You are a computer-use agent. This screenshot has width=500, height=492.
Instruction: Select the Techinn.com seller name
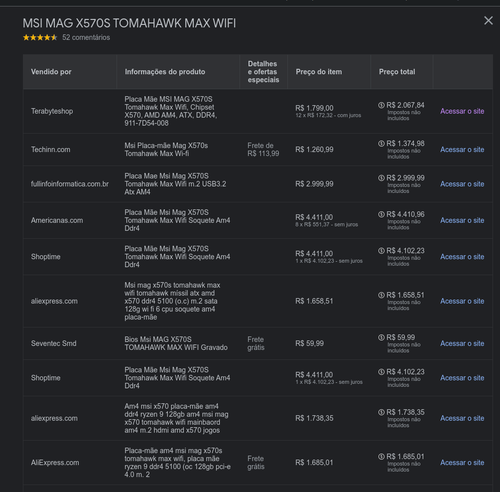point(51,149)
